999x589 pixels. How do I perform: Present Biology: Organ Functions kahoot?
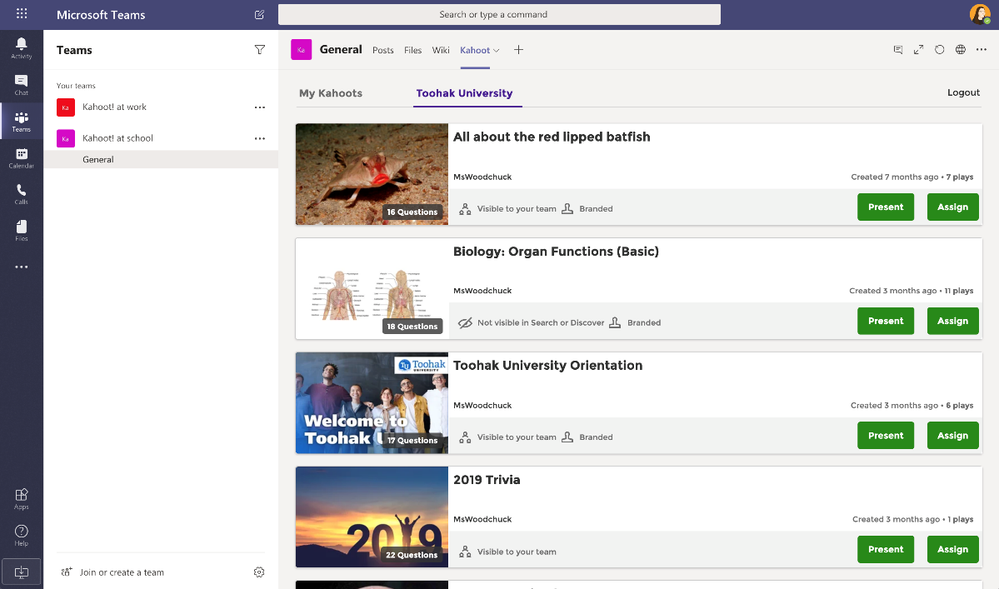coord(886,321)
